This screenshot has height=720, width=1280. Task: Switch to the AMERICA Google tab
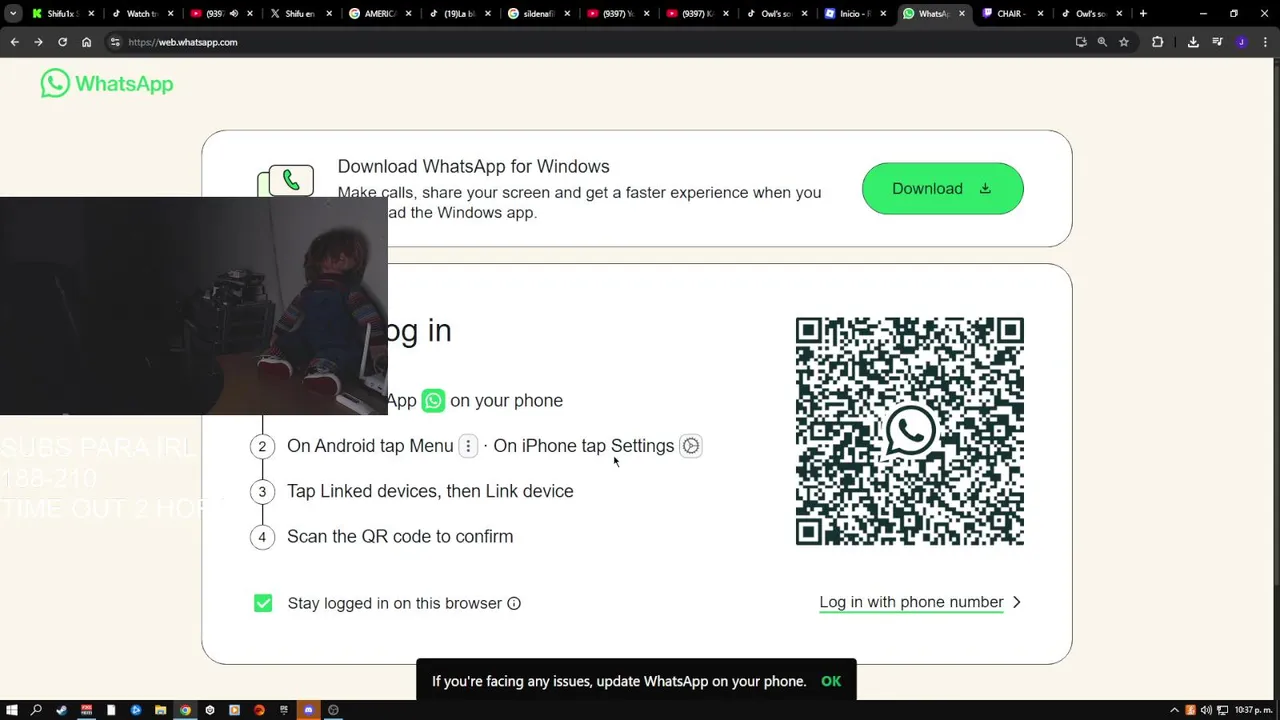tap(380, 14)
